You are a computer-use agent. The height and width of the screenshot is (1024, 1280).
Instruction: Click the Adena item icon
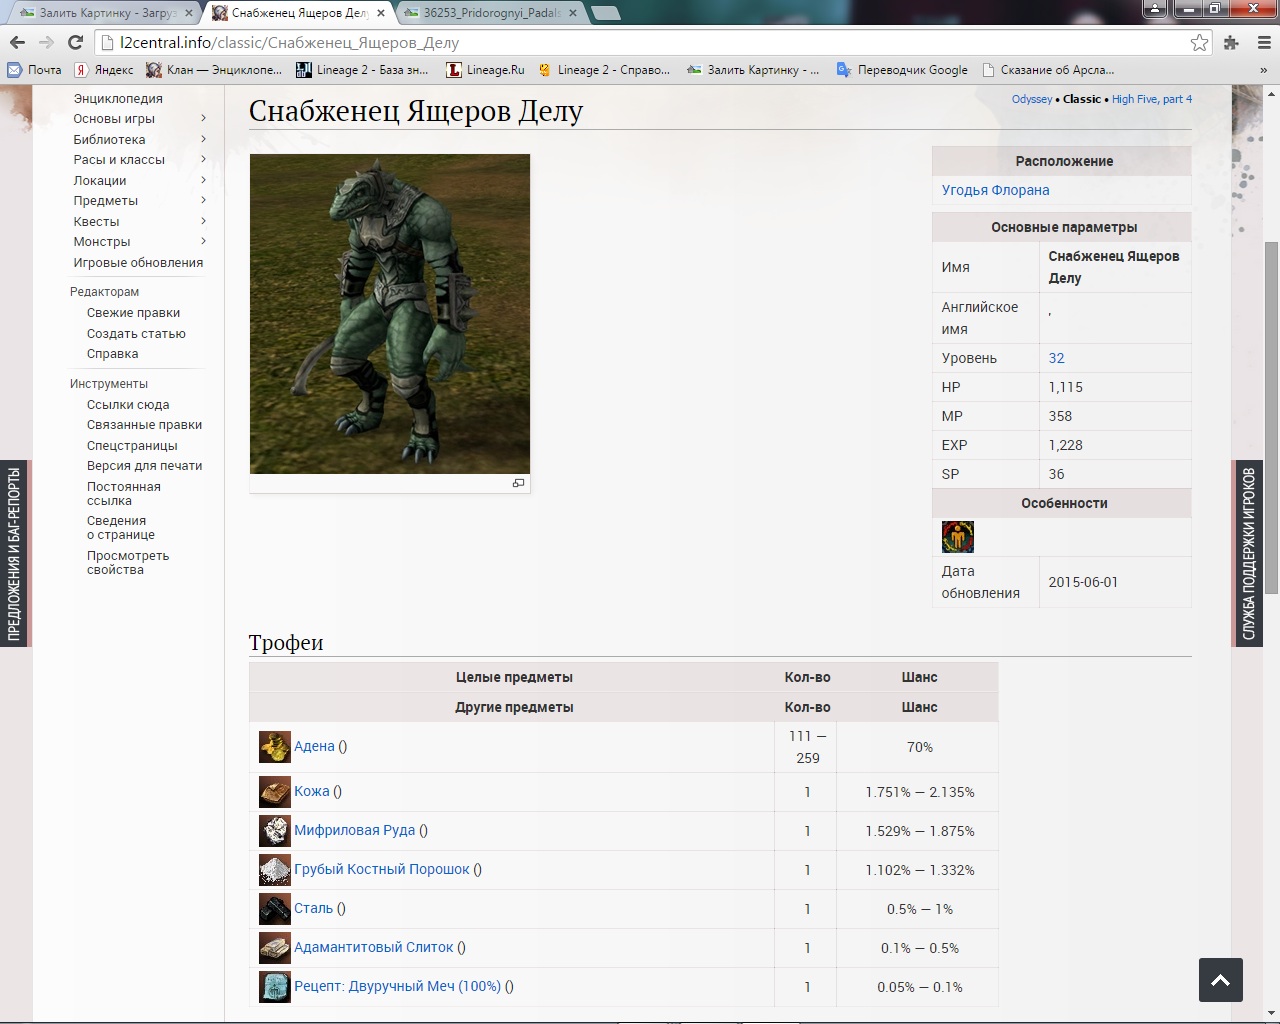[275, 747]
